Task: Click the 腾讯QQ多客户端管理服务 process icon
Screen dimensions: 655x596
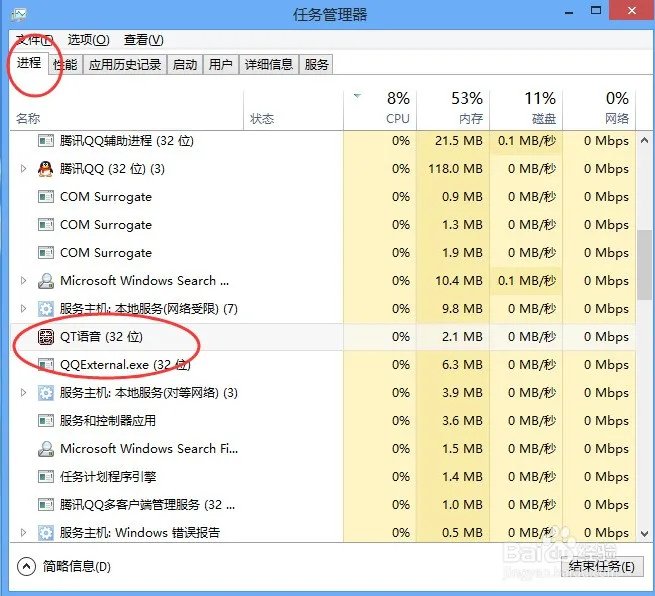Action: click(46, 505)
